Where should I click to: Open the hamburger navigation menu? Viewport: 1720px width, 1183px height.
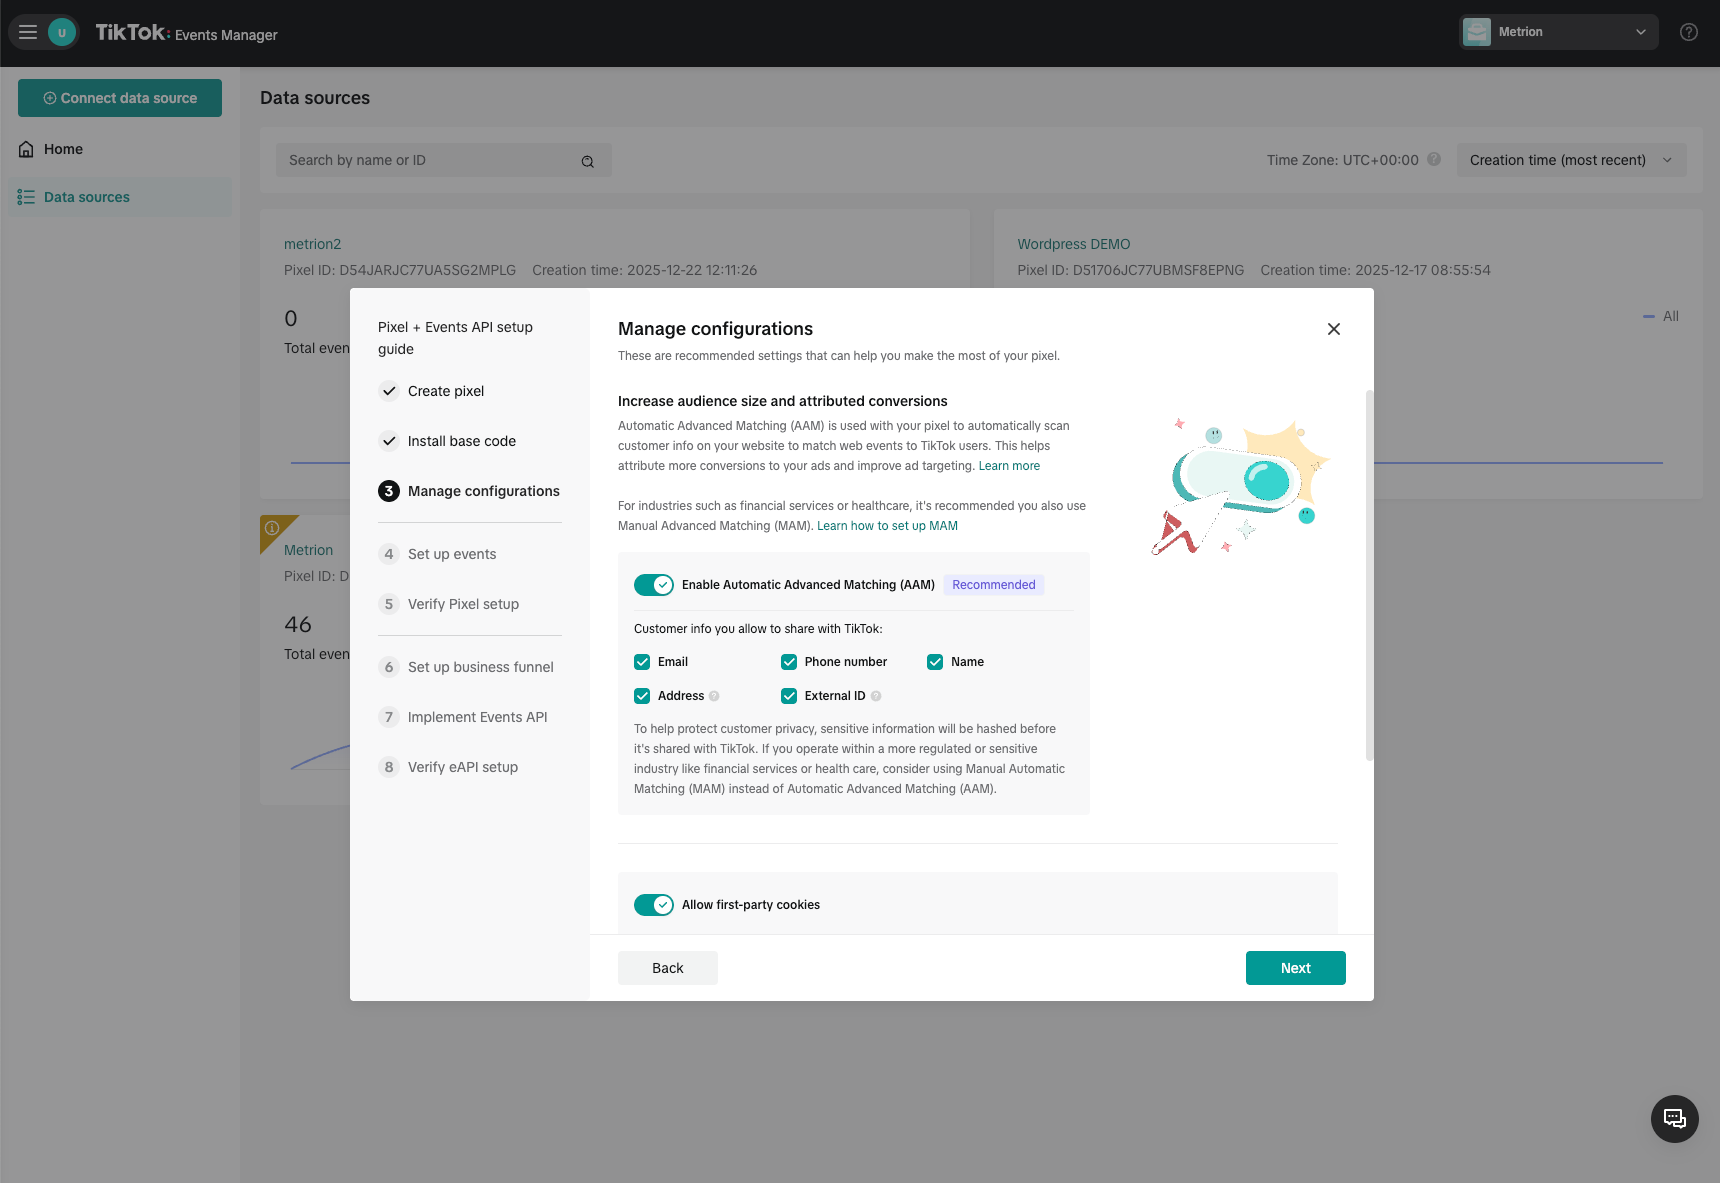(28, 32)
